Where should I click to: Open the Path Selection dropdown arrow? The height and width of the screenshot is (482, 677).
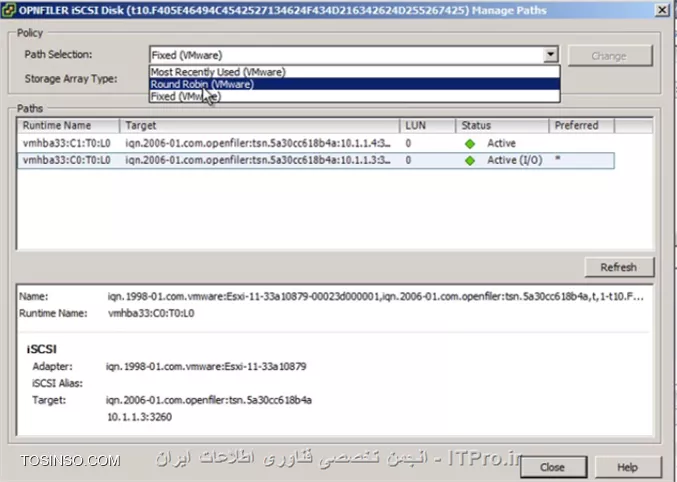tap(550, 55)
